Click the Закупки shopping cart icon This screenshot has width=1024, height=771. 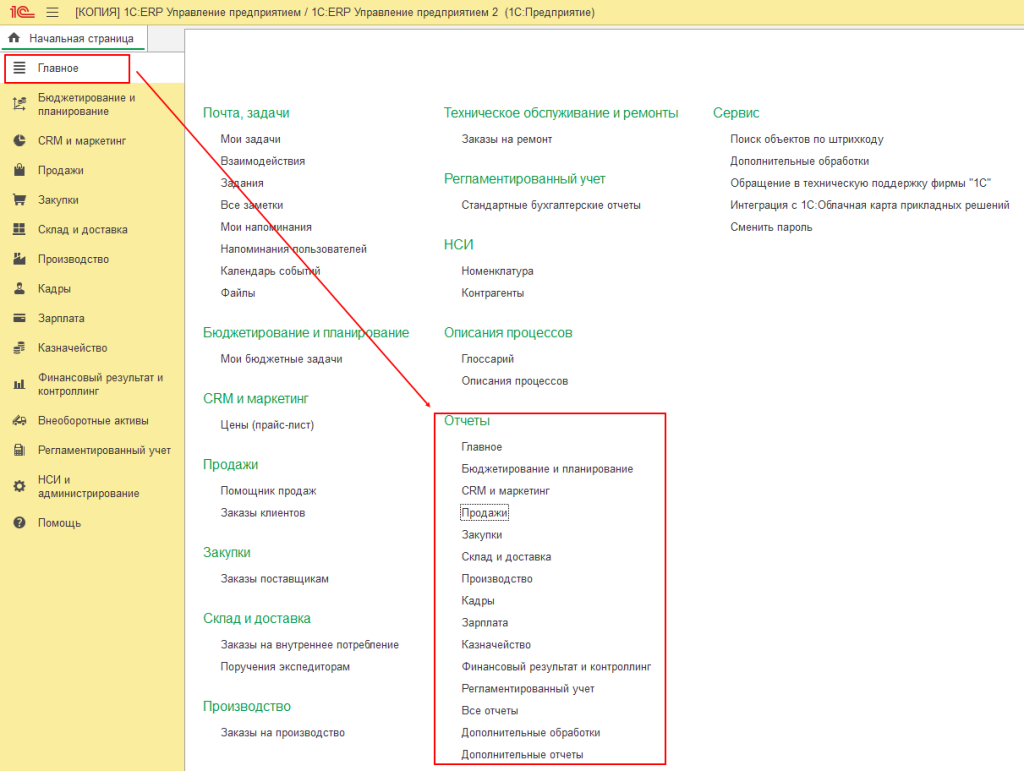point(19,200)
